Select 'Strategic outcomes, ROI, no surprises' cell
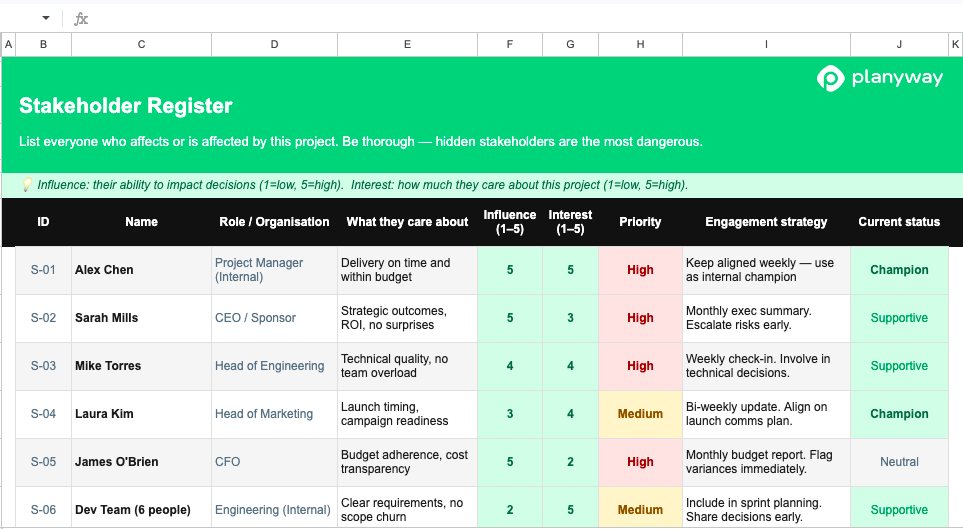 407,318
